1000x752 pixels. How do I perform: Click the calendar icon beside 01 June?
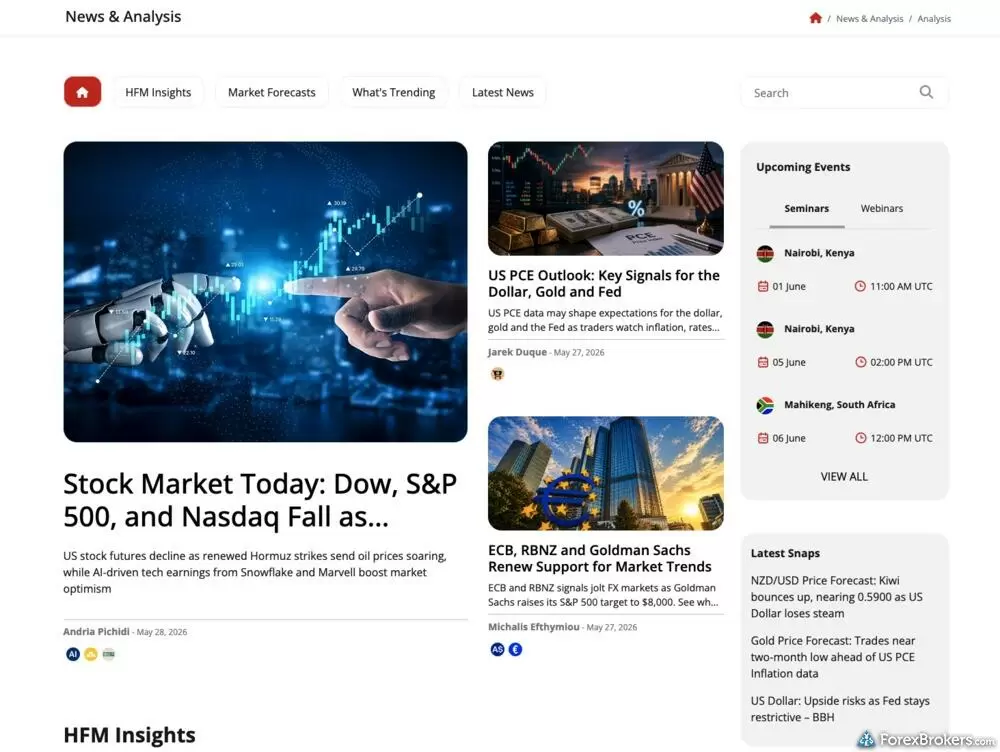coord(762,286)
